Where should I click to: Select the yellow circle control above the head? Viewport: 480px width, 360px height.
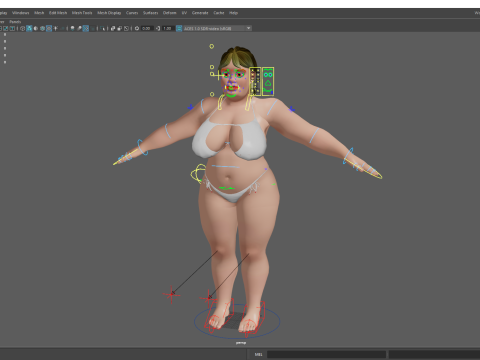[x=211, y=46]
